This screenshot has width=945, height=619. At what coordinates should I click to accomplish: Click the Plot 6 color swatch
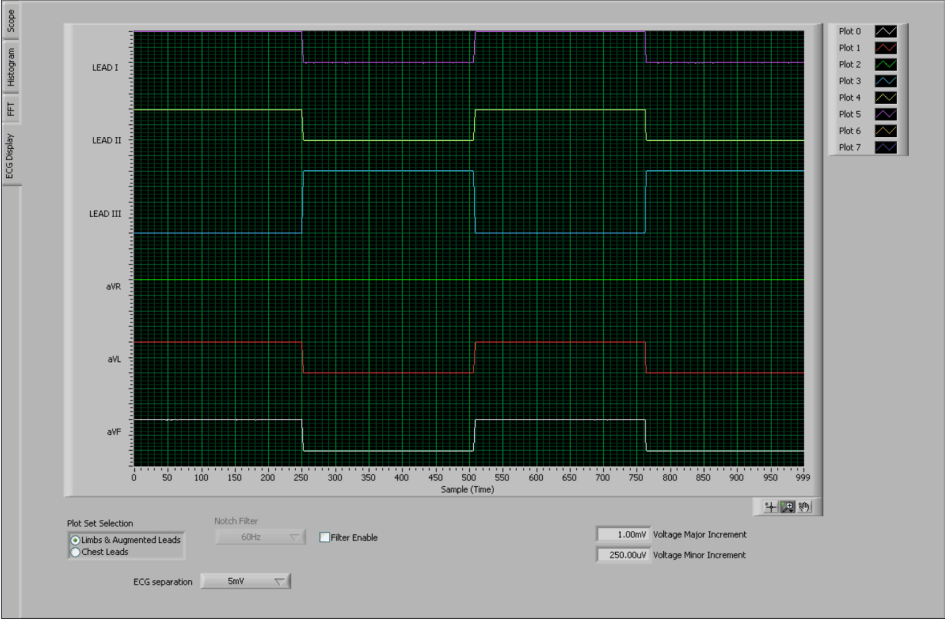tap(885, 130)
